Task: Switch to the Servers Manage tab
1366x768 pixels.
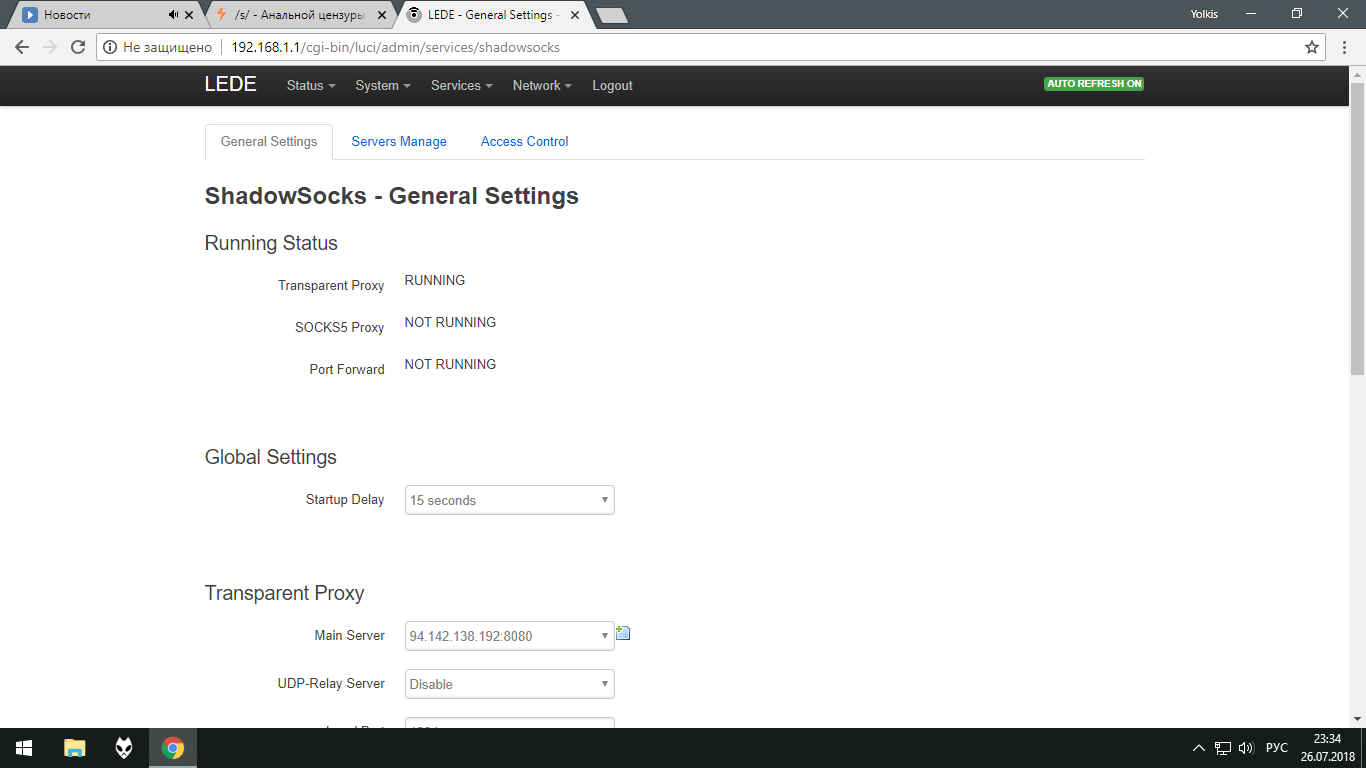Action: coord(399,142)
